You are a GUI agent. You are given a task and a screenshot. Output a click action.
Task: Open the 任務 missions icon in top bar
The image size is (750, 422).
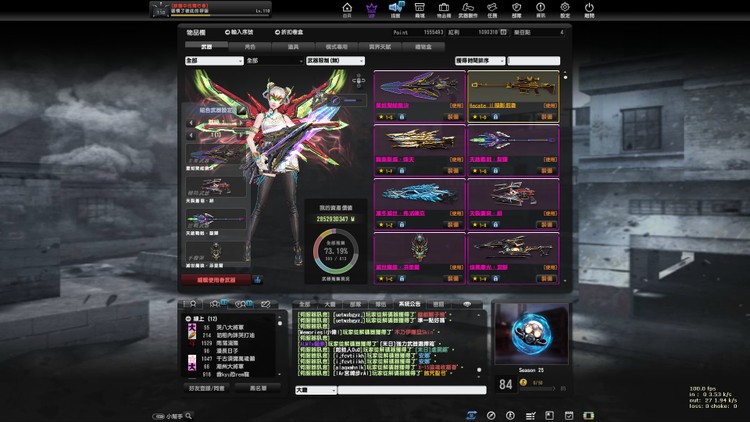pos(492,10)
